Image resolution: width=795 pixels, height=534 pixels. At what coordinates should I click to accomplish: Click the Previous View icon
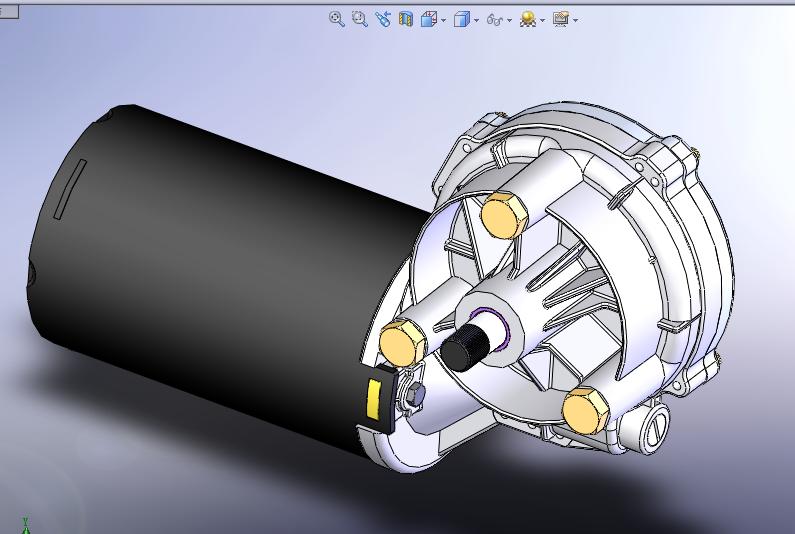[x=383, y=19]
